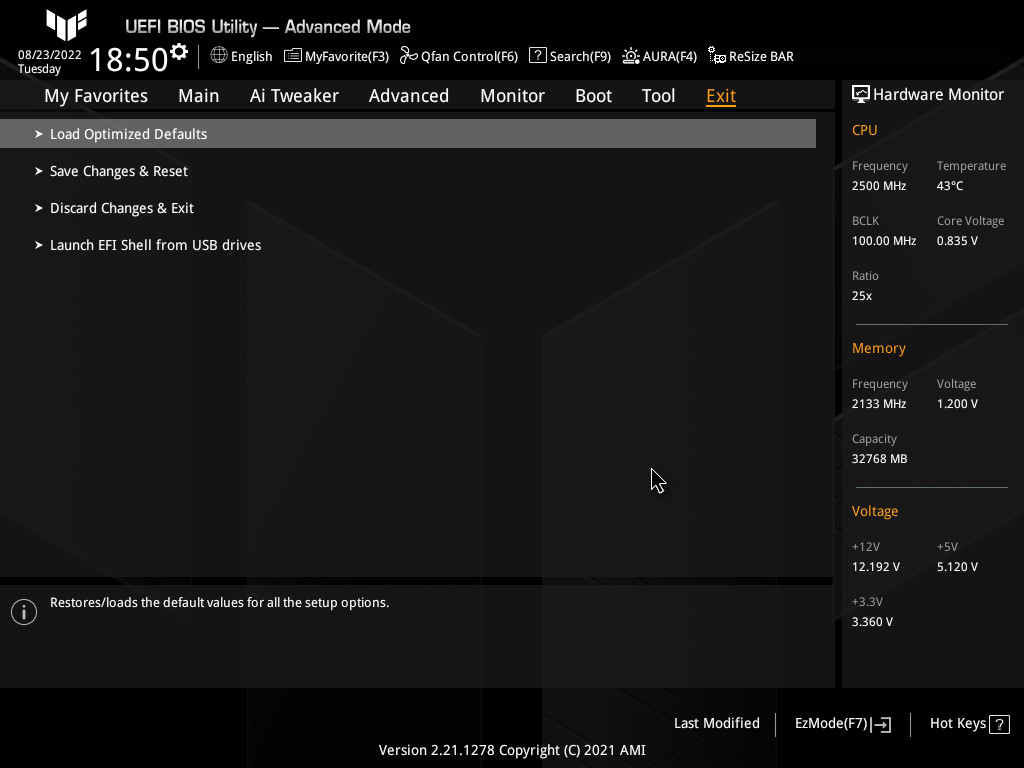This screenshot has height=768, width=1024.
Task: Switch to the Ai Tweaker tab
Action: point(294,95)
